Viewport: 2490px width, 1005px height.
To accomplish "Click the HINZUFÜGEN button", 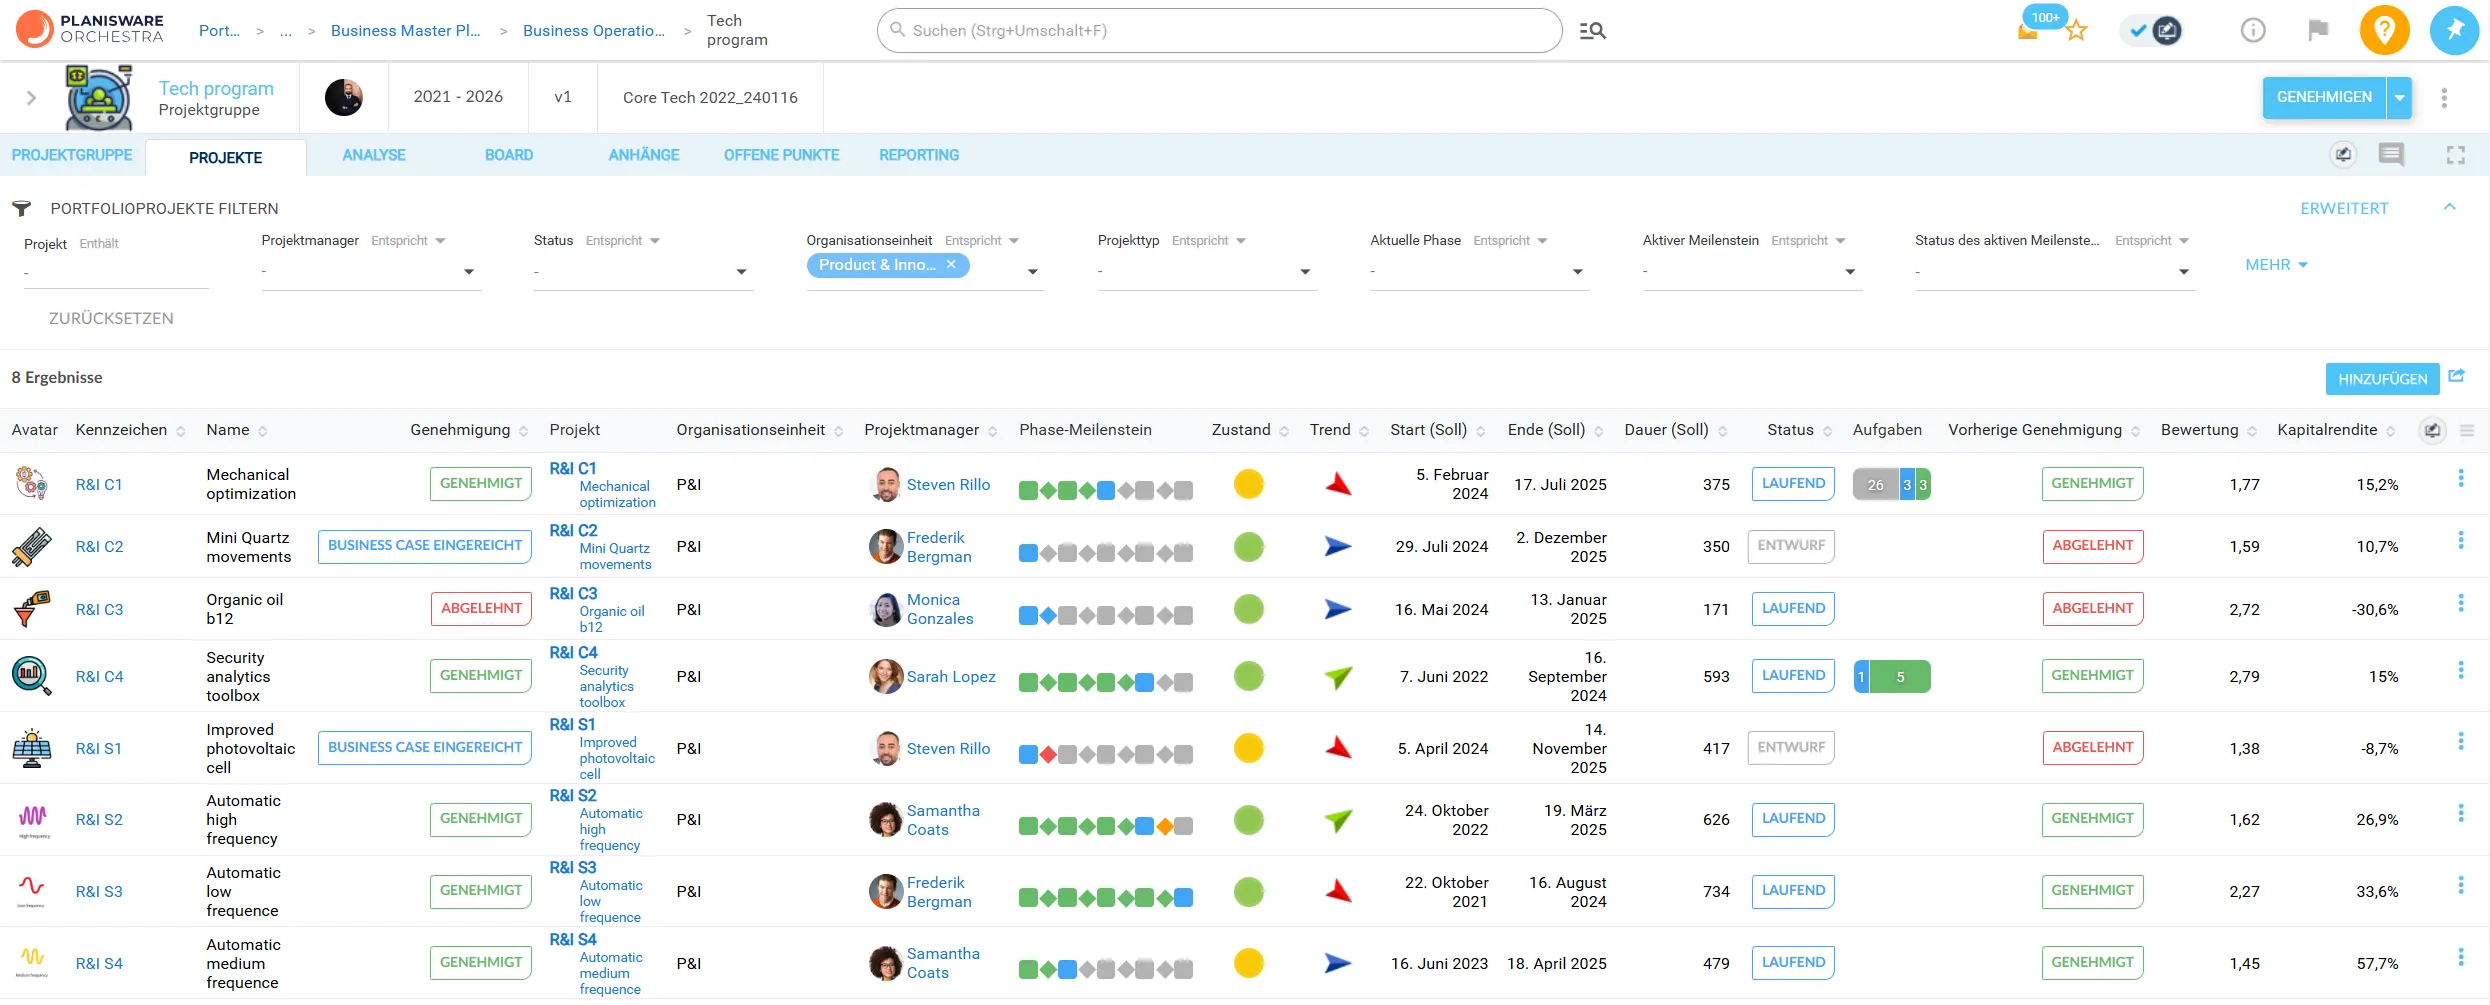I will [x=2382, y=379].
